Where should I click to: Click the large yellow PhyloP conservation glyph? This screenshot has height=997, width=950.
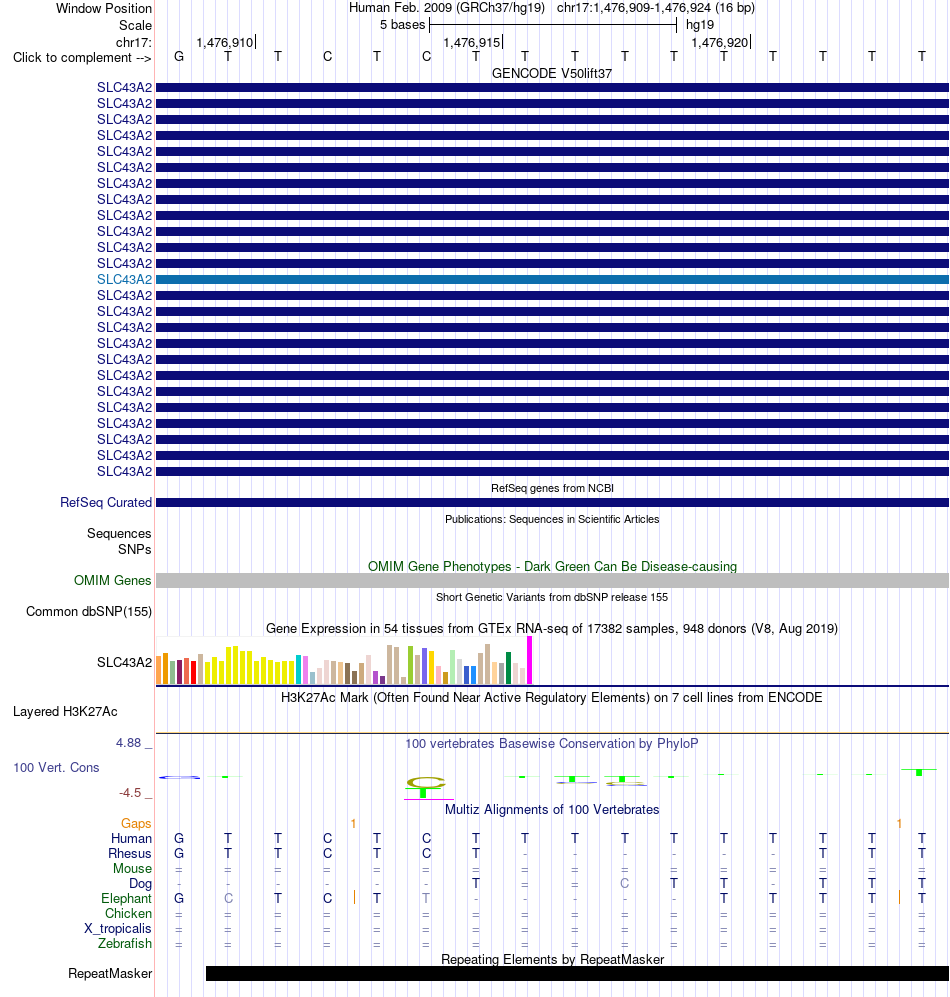[x=426, y=783]
